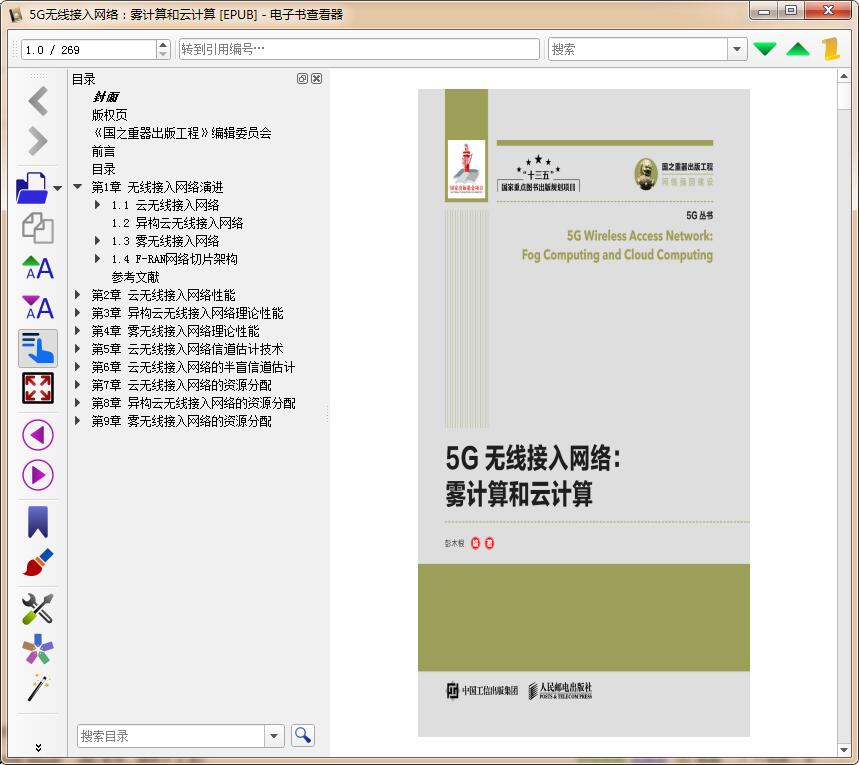Open an ebook with the folder icon

32,187
